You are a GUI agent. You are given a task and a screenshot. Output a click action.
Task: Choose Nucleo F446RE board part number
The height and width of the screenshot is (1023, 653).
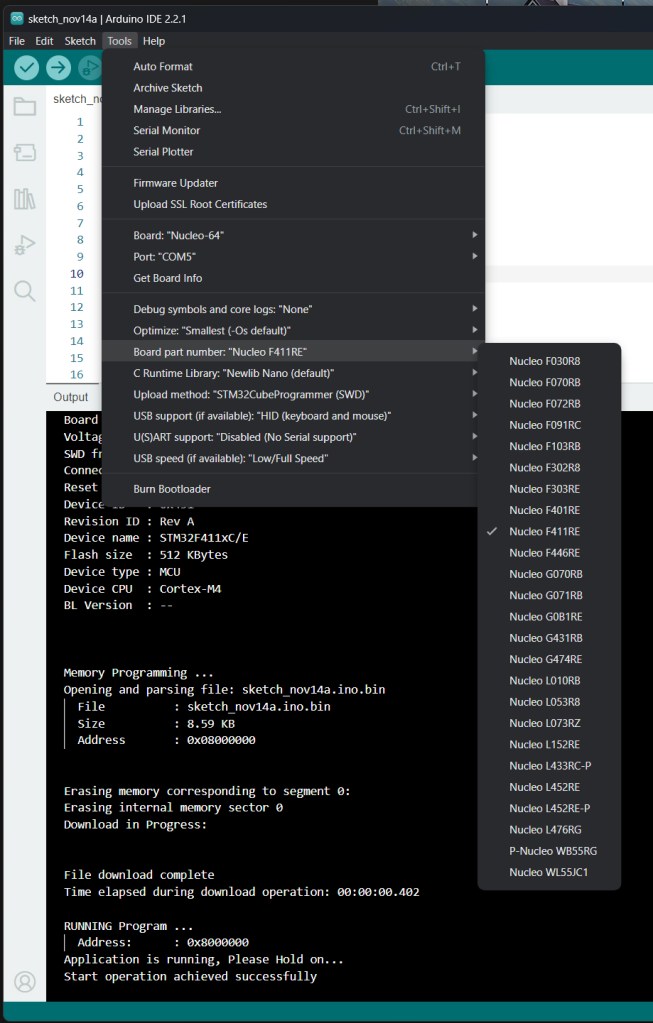click(544, 553)
